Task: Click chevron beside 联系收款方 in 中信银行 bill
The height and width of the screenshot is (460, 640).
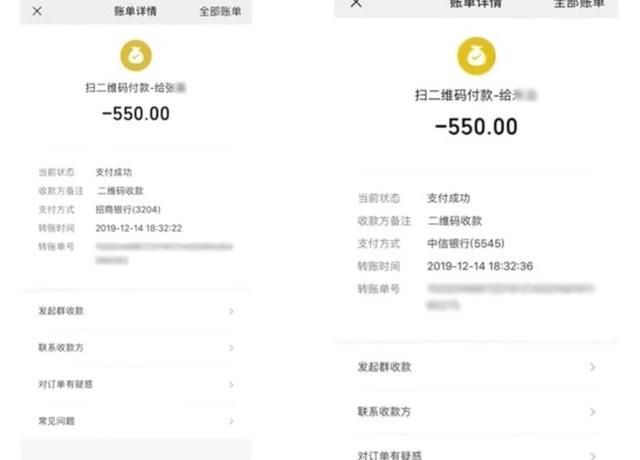Action: click(x=593, y=412)
